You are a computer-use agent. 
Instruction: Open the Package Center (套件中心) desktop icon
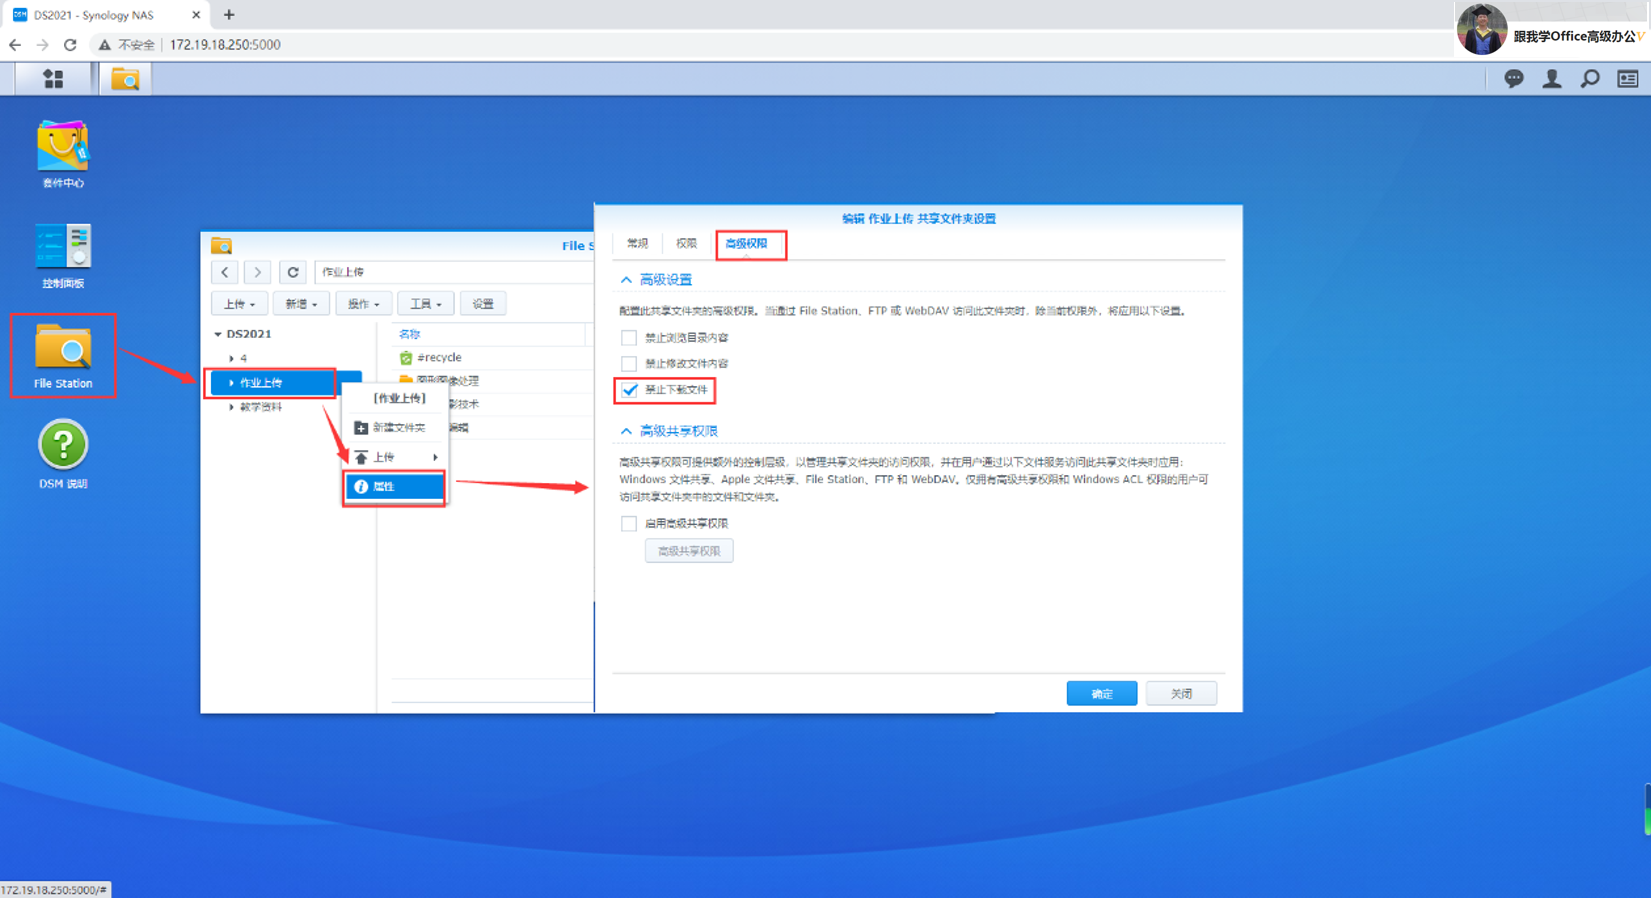click(63, 155)
